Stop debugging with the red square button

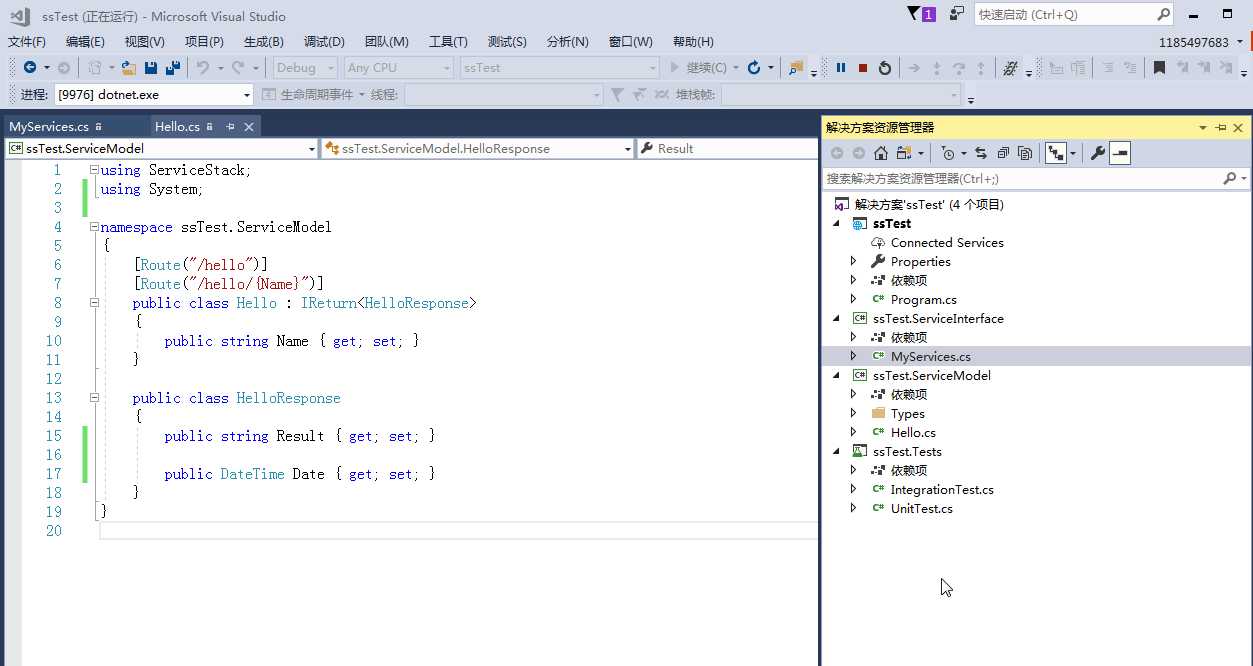pos(862,68)
